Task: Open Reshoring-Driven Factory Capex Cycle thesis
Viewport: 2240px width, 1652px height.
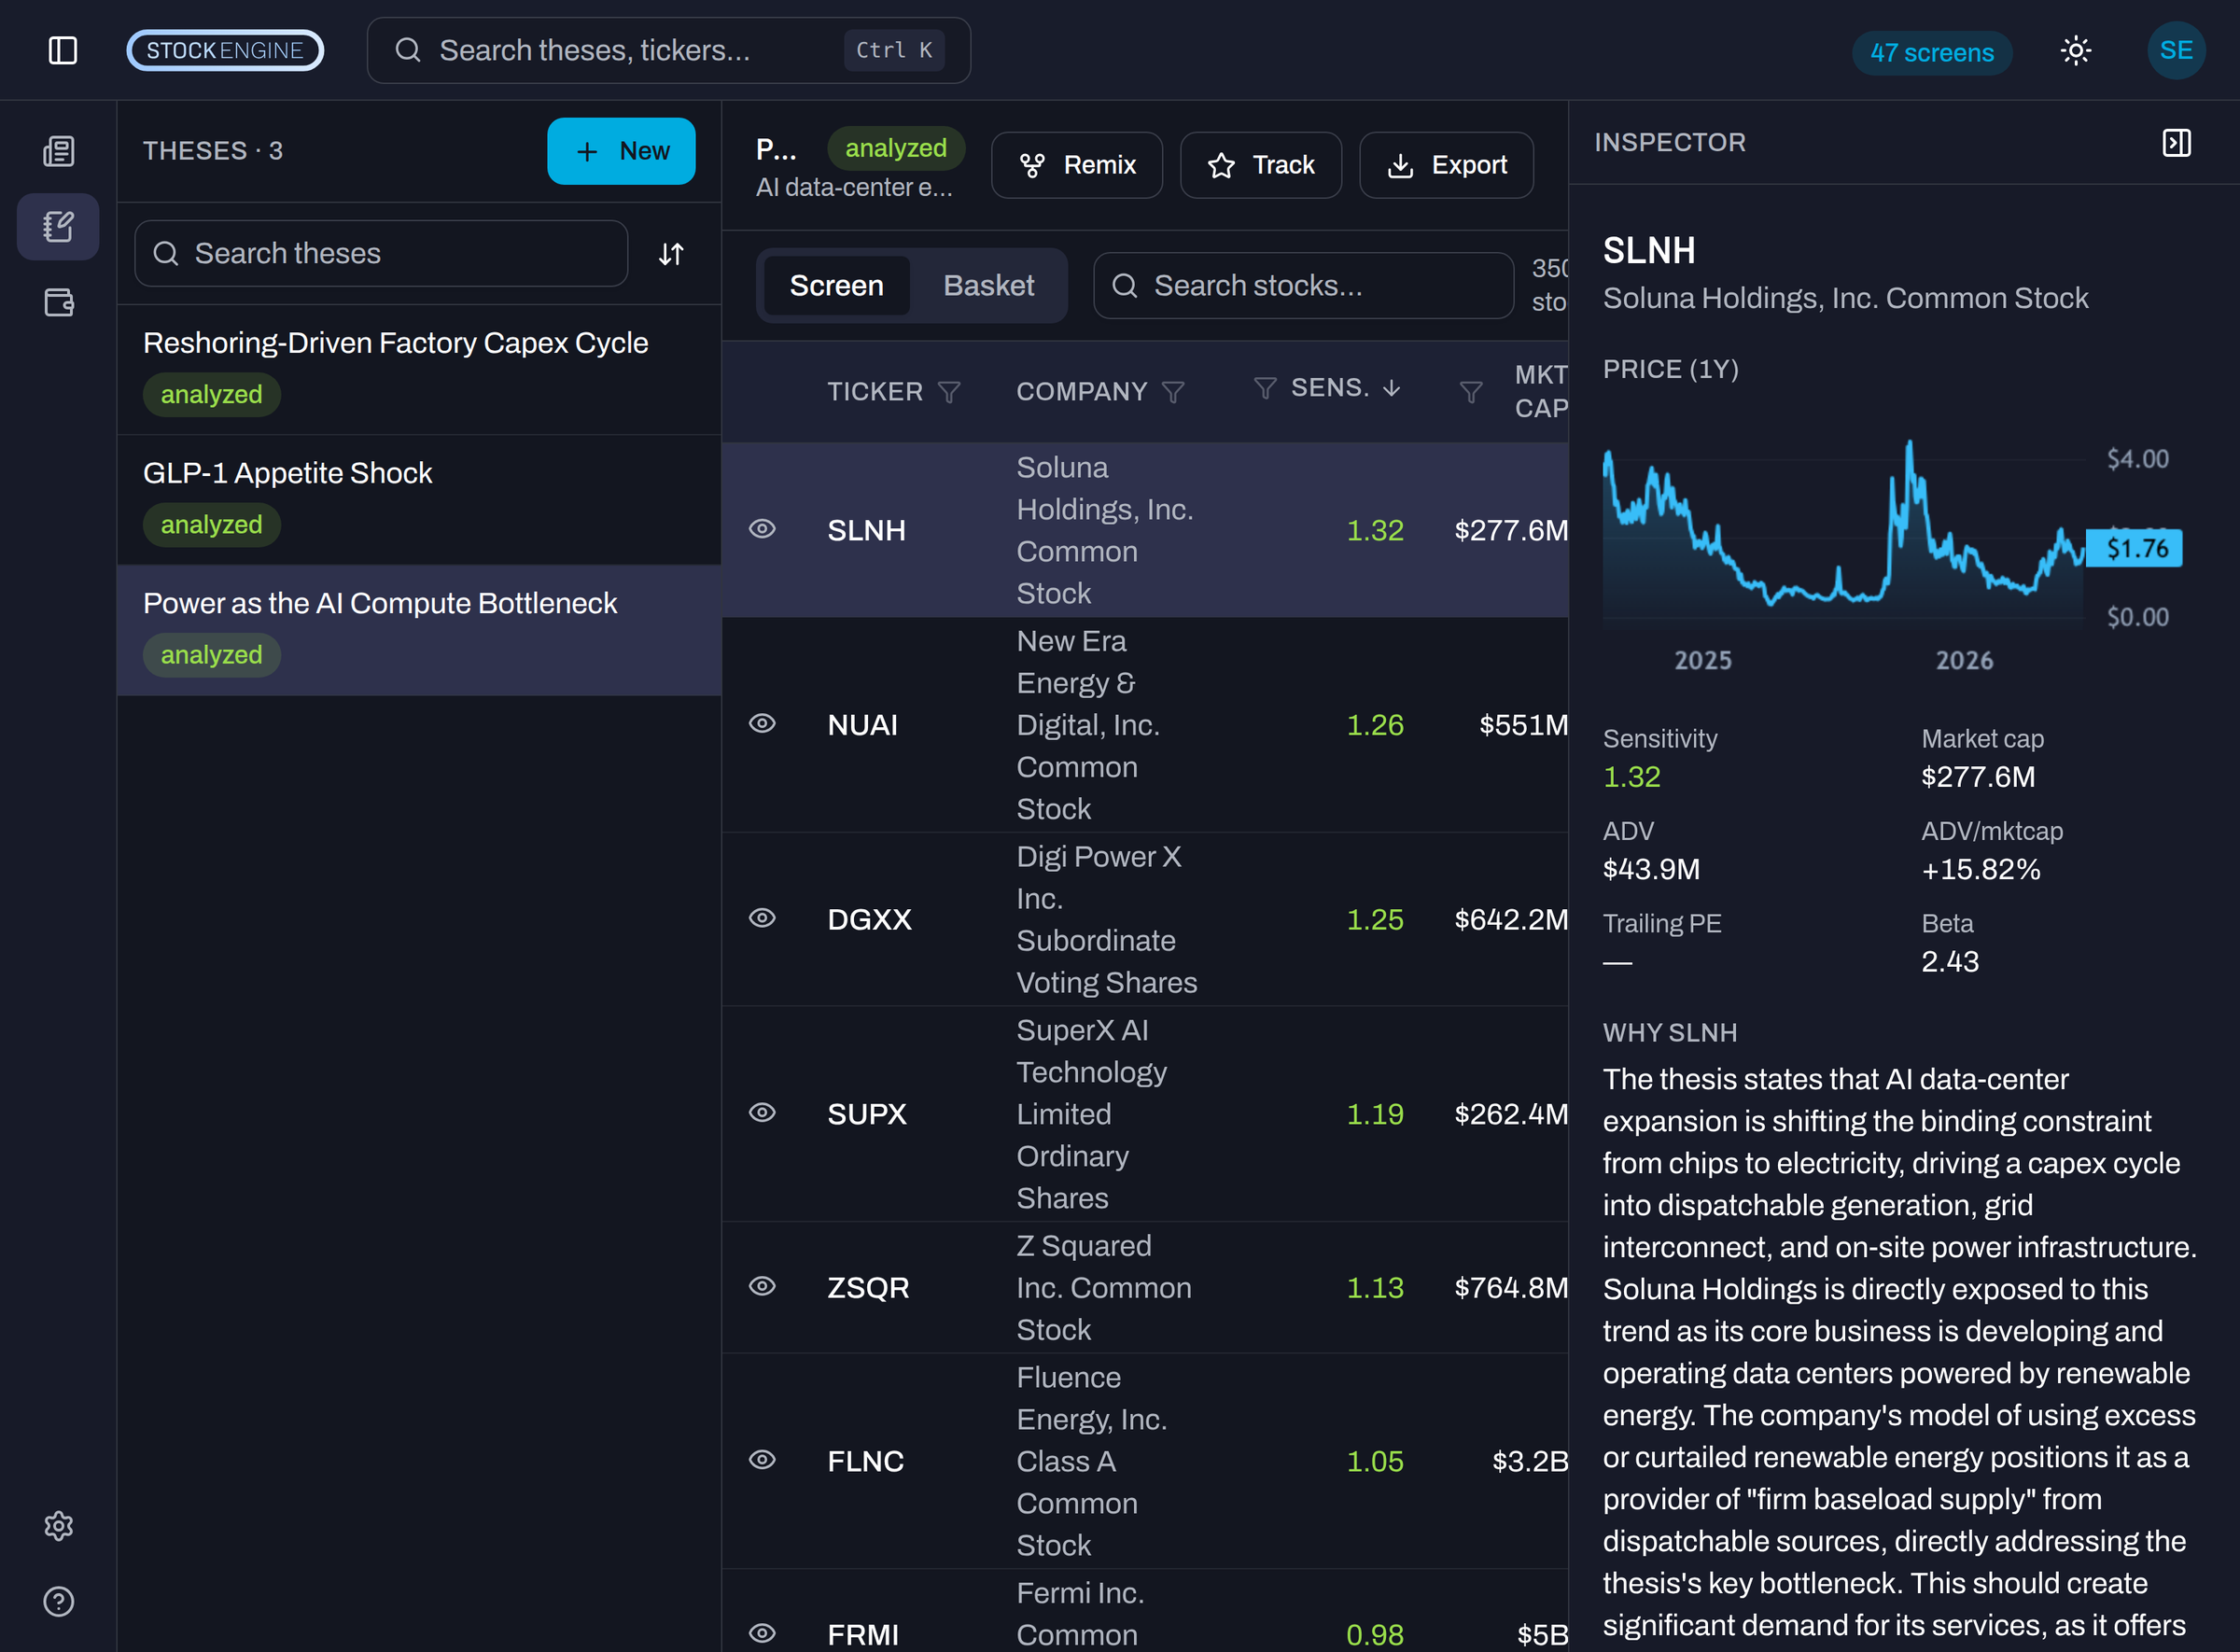Action: [x=419, y=369]
